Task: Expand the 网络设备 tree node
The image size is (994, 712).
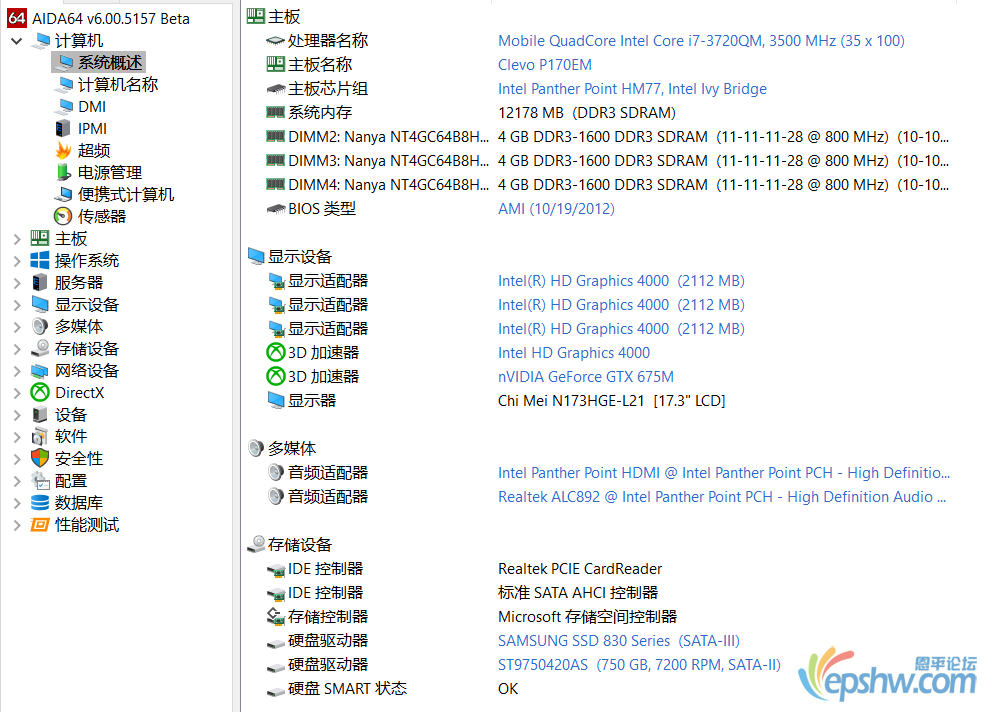Action: click(17, 371)
